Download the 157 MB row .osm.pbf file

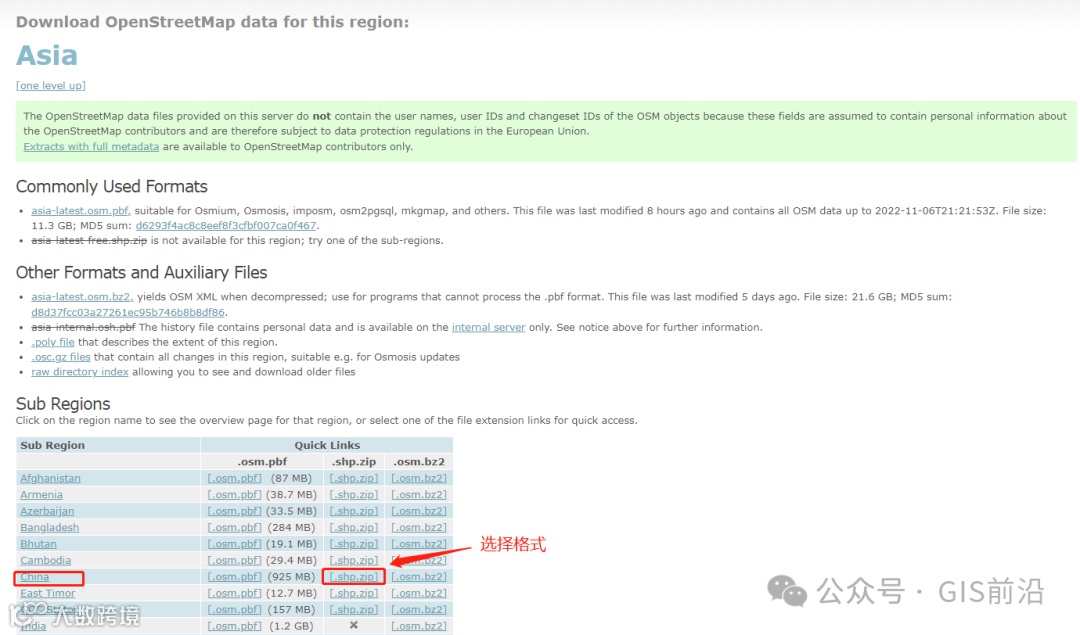pos(235,610)
